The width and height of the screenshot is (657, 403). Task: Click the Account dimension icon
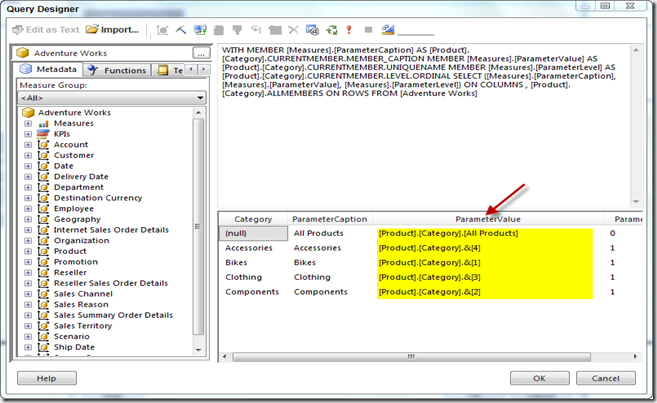(43, 145)
